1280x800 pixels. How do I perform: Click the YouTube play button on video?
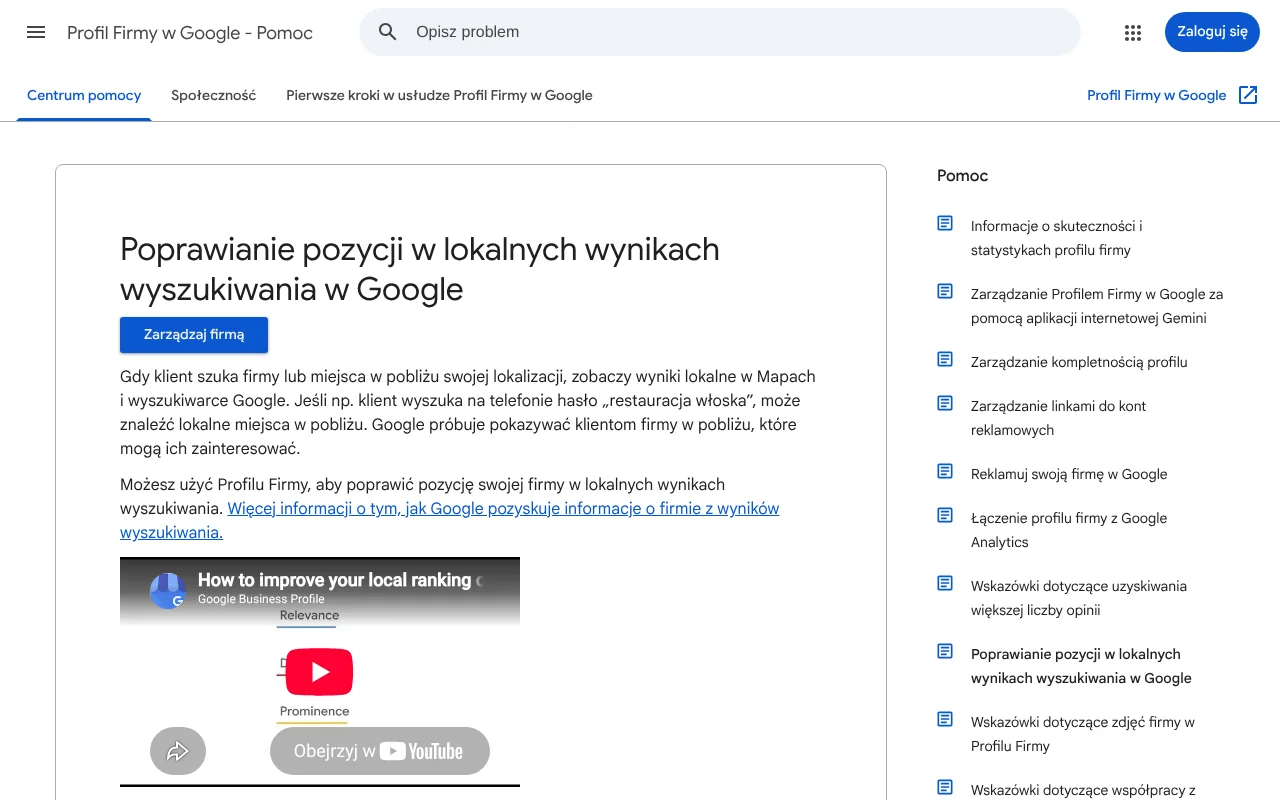pyautogui.click(x=320, y=672)
